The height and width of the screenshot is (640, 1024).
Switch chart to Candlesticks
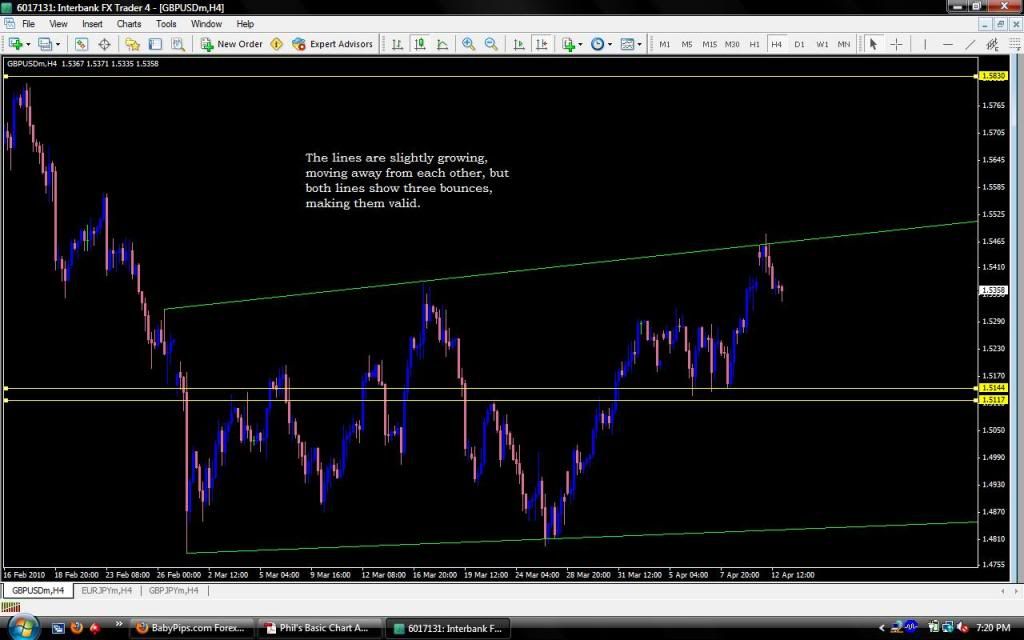click(420, 44)
